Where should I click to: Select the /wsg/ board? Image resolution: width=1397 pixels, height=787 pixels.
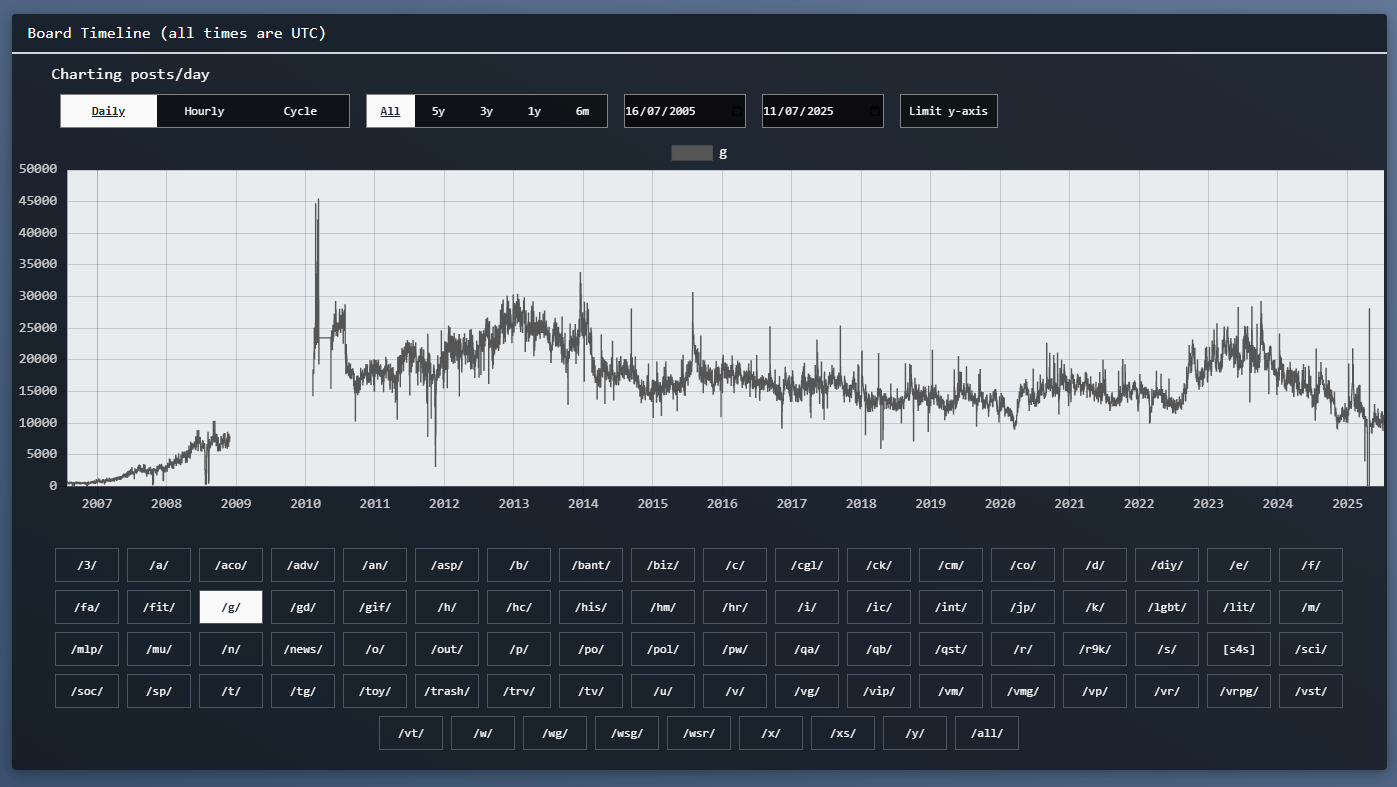tap(627, 733)
